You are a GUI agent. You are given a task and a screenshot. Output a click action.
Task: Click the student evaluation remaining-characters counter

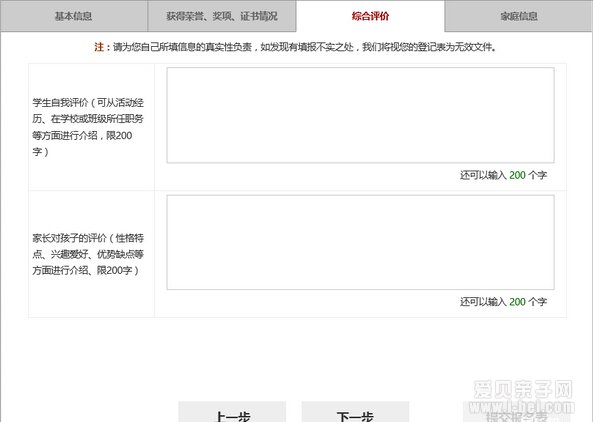503,175
